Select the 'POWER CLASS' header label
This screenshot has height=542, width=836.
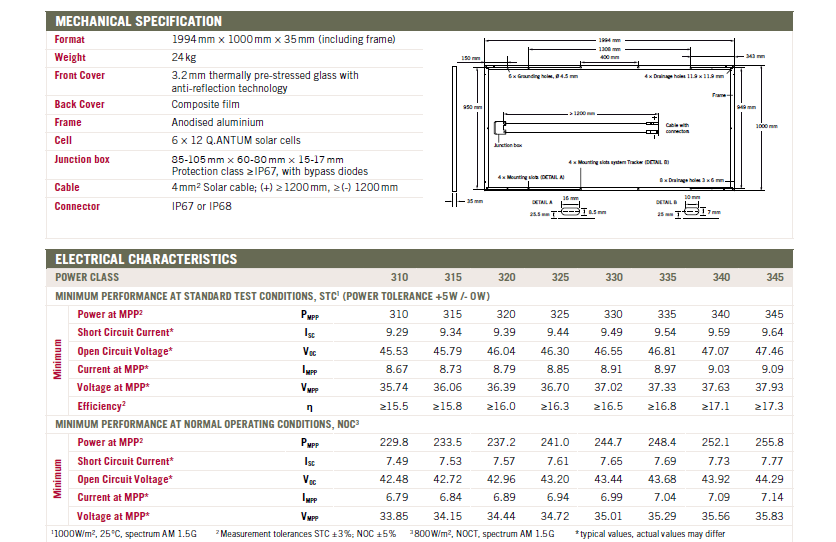click(x=87, y=277)
